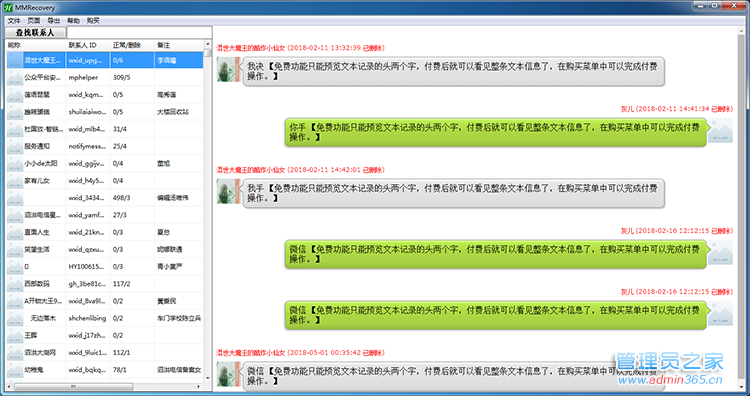This screenshot has height=396, width=750.
Task: Click avatar icon in the shchenlibing row
Action: pos(15,319)
